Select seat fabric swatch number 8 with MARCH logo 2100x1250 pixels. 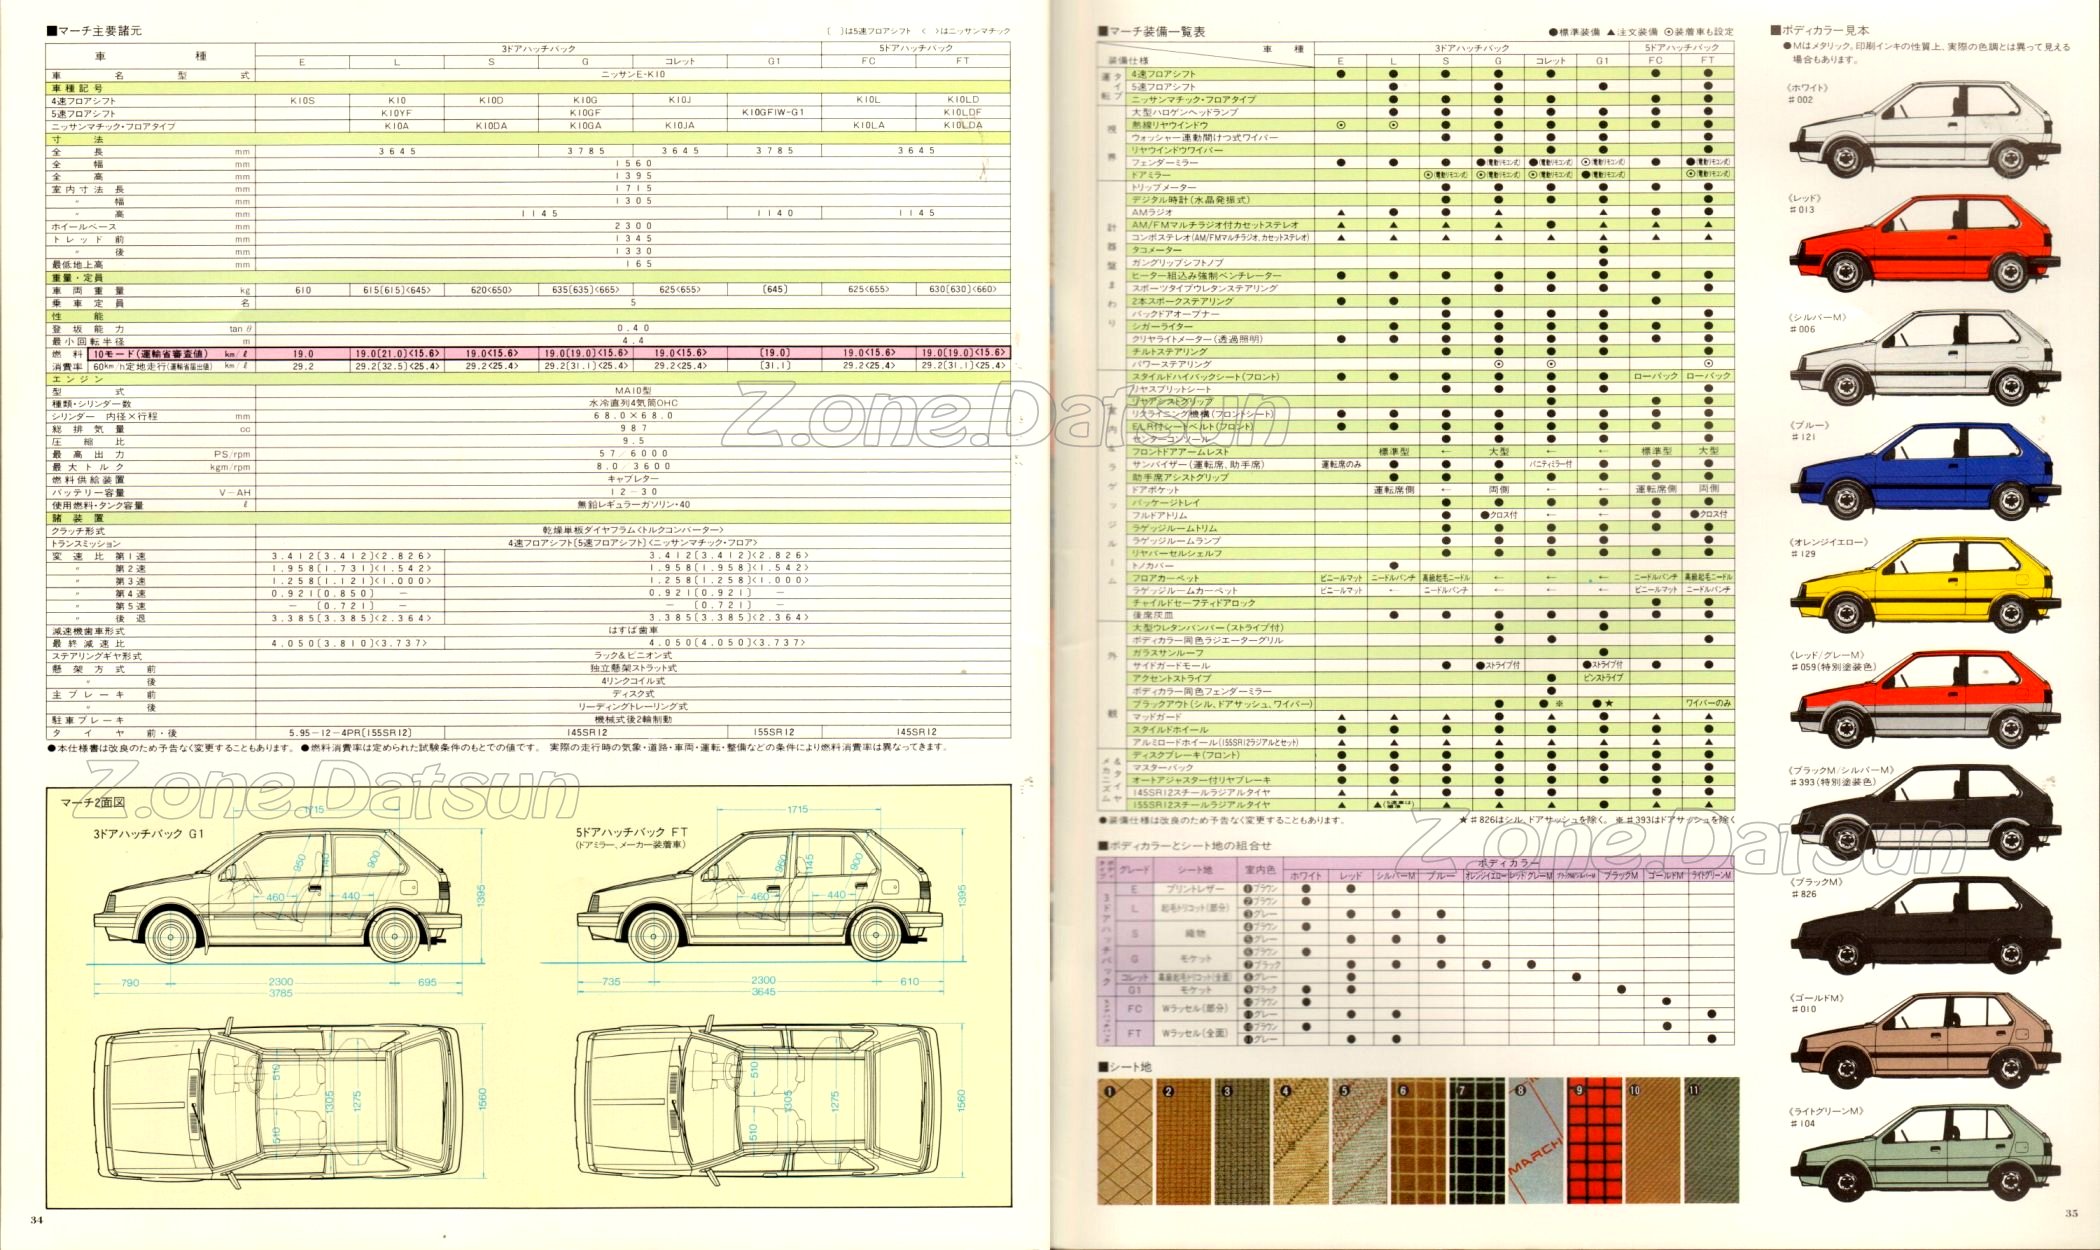(1536, 1140)
